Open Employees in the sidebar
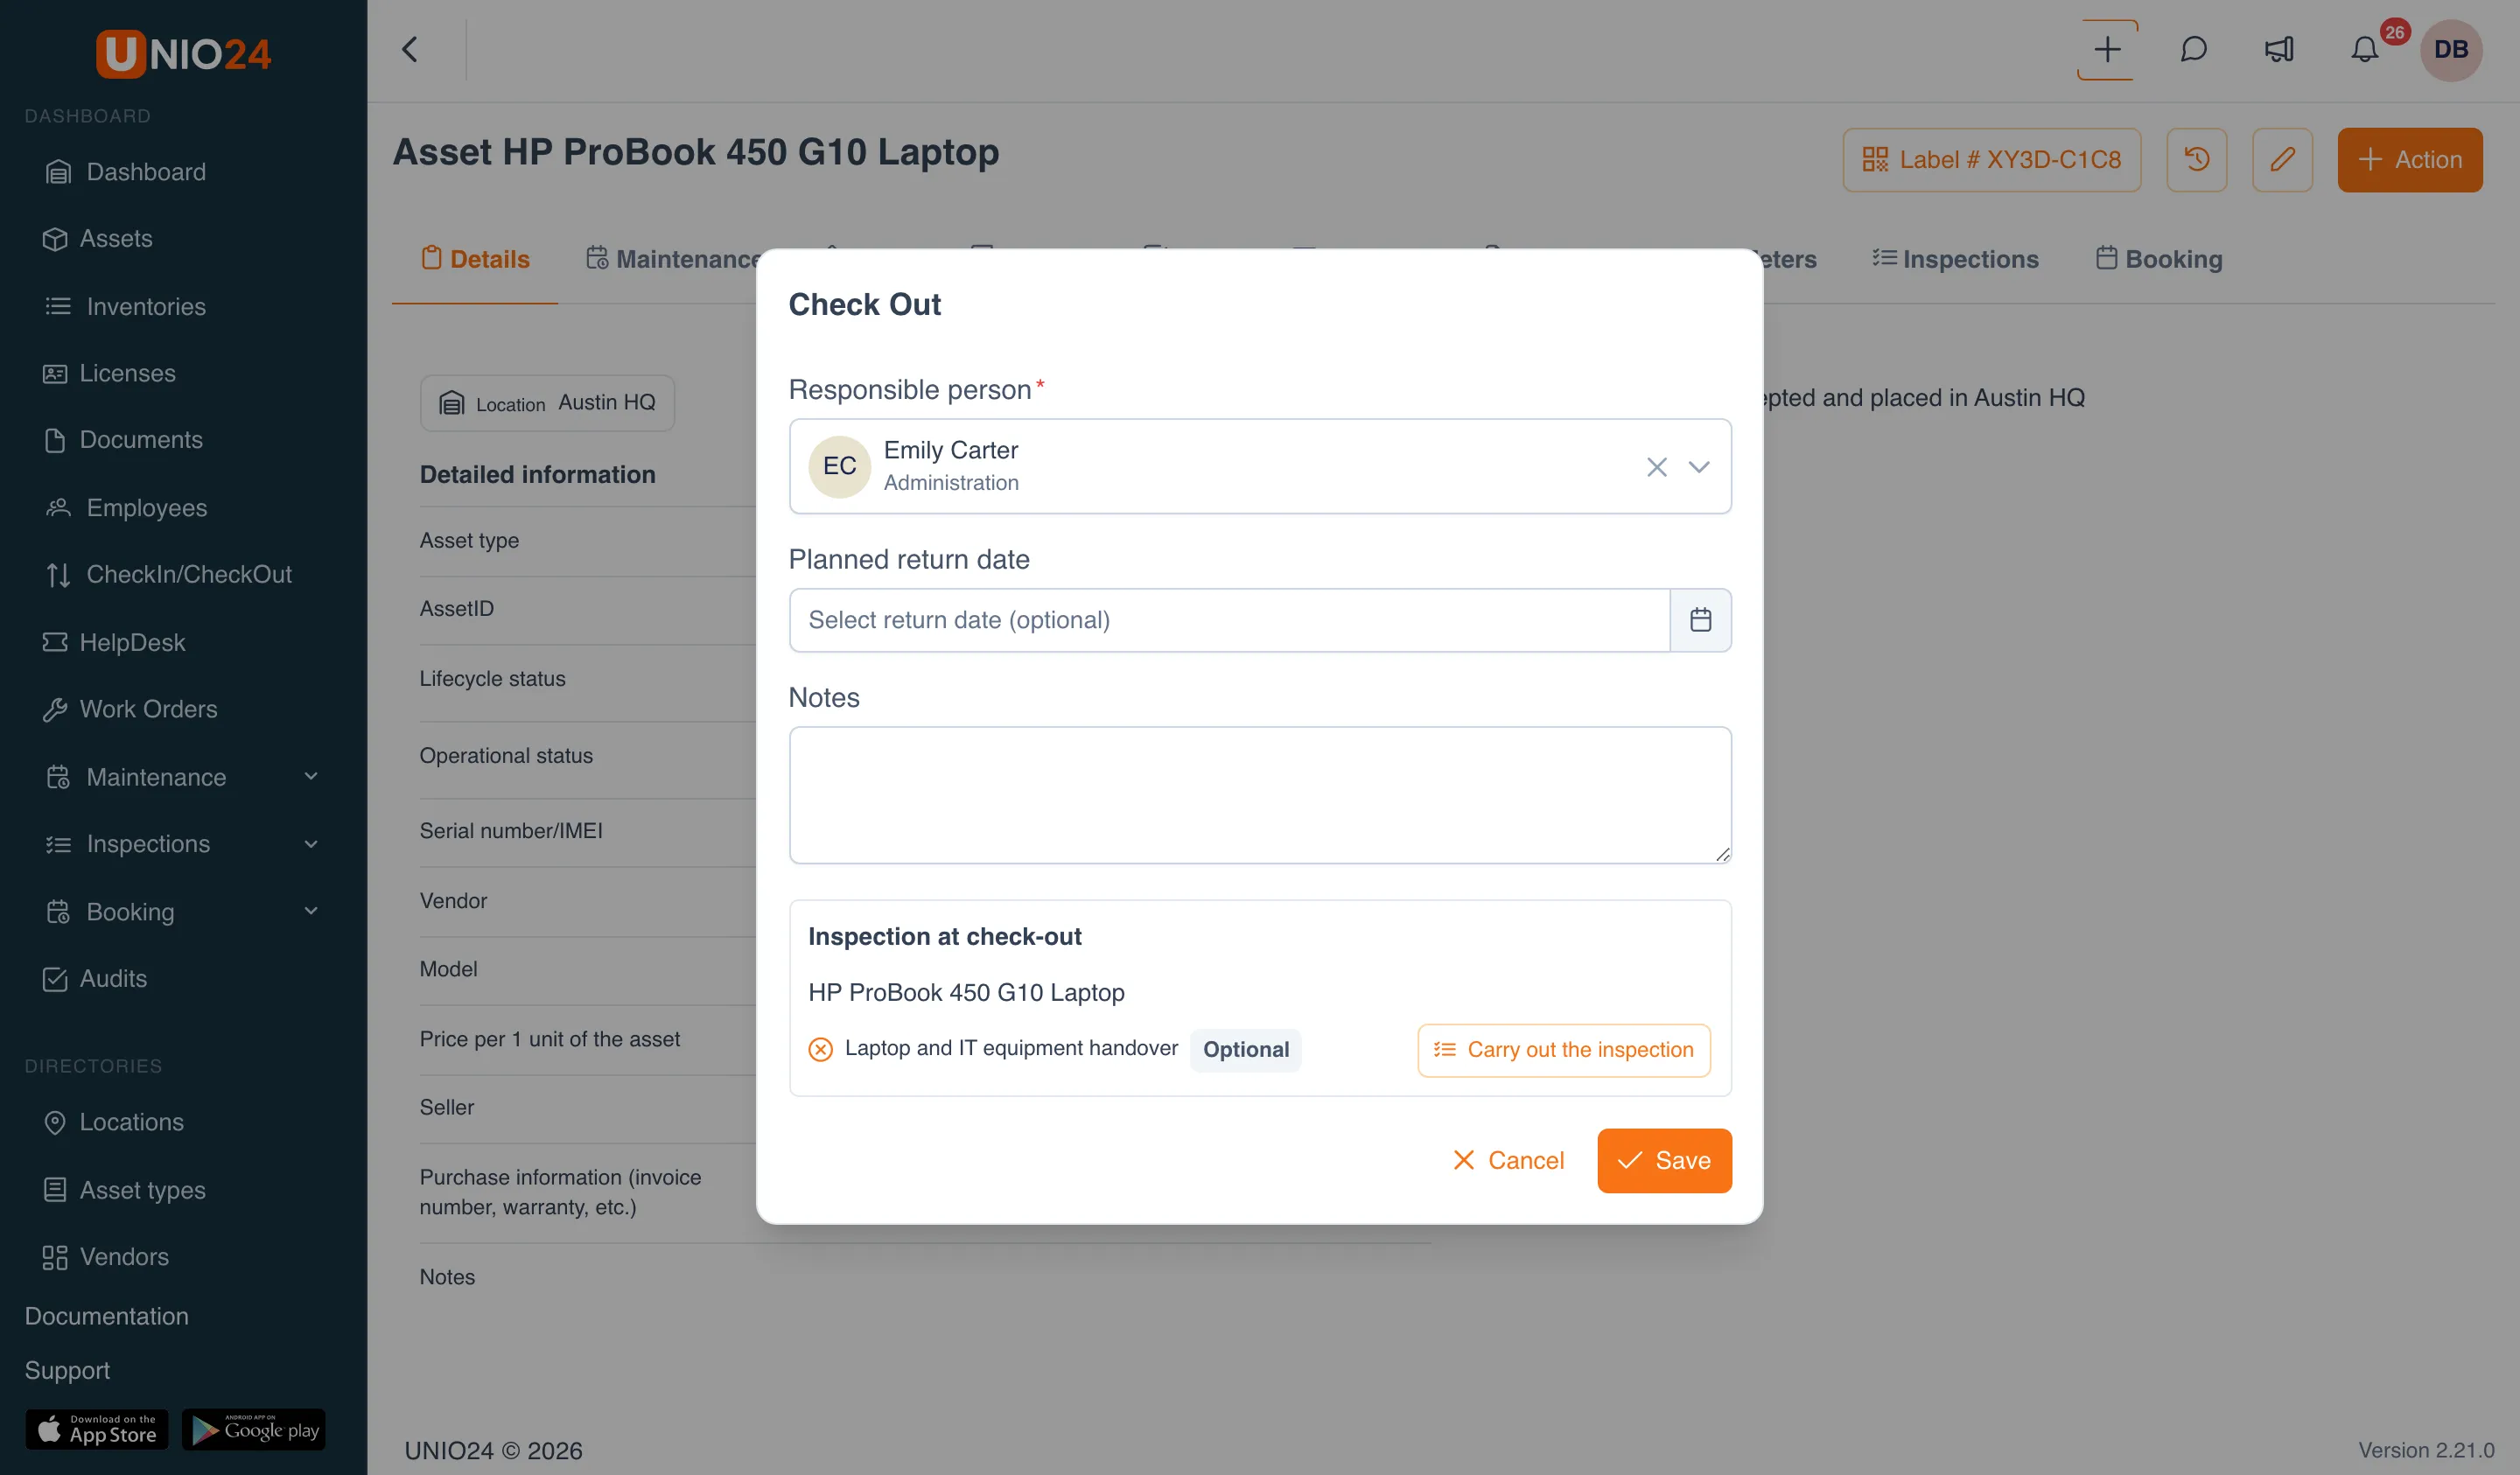 (127, 507)
